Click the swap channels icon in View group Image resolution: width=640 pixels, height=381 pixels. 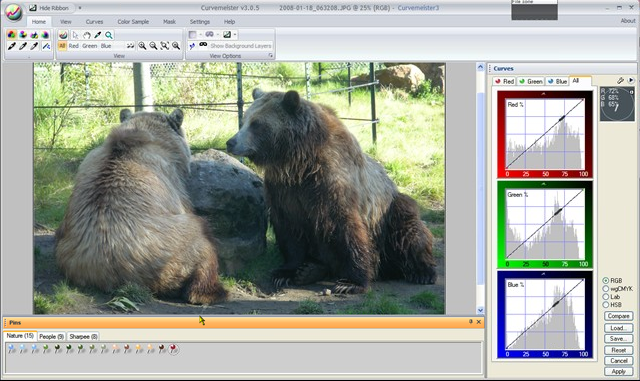tap(130, 46)
